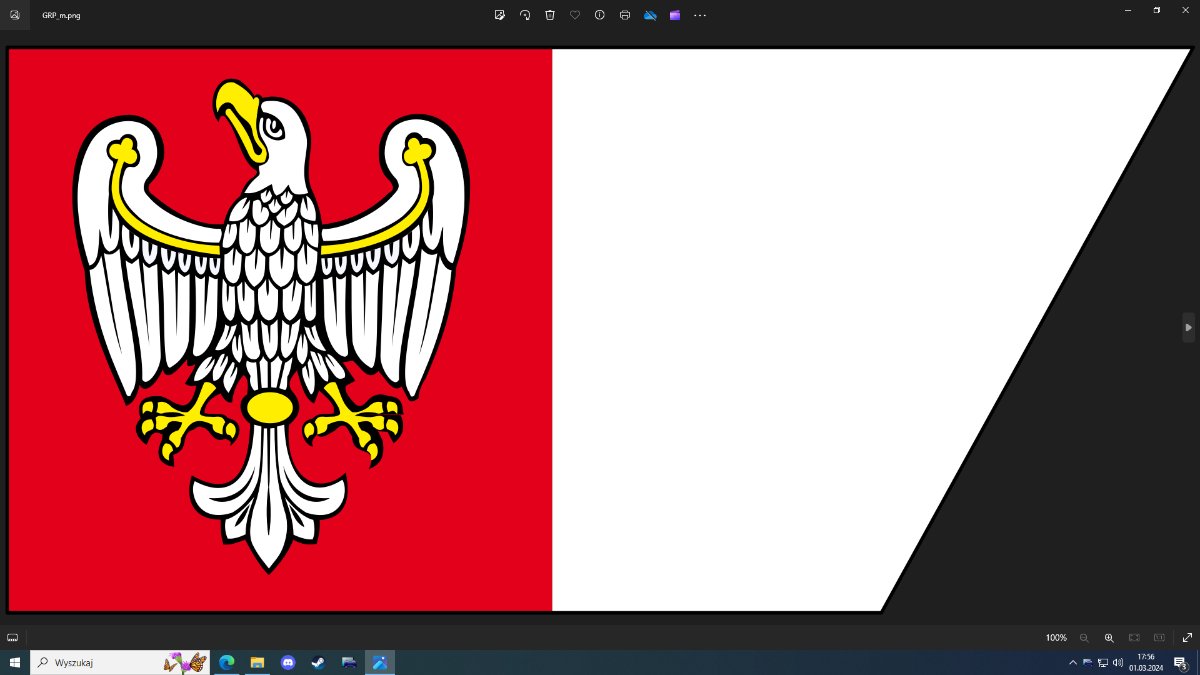Open the Windows Start menu
The height and width of the screenshot is (675, 1200).
(15, 662)
